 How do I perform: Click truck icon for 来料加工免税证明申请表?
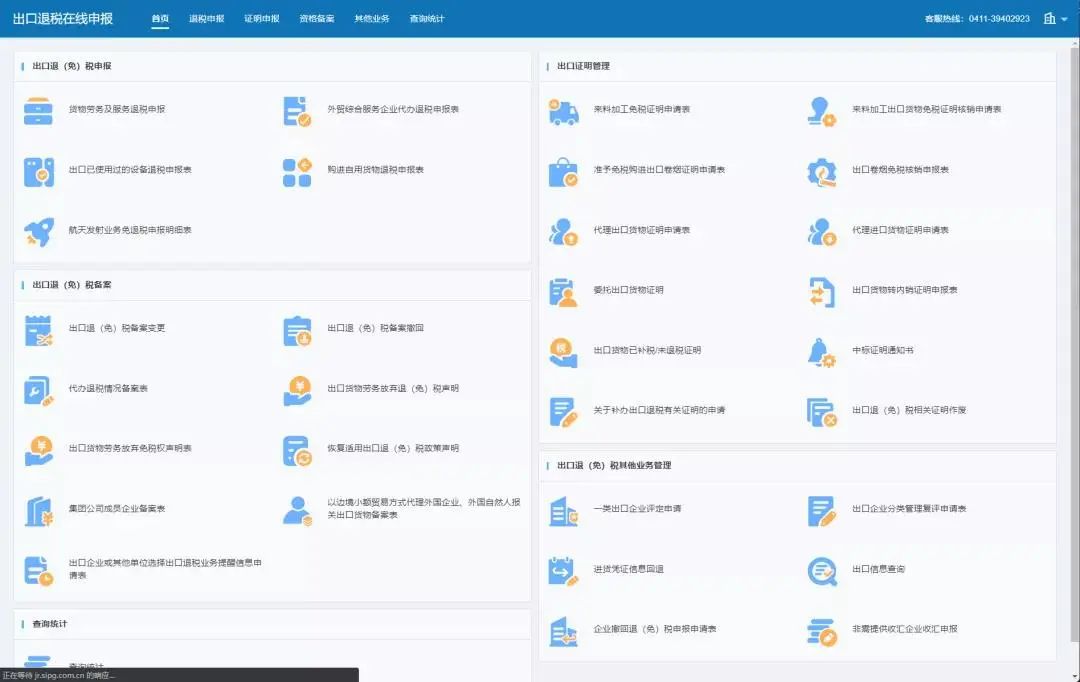coord(563,111)
